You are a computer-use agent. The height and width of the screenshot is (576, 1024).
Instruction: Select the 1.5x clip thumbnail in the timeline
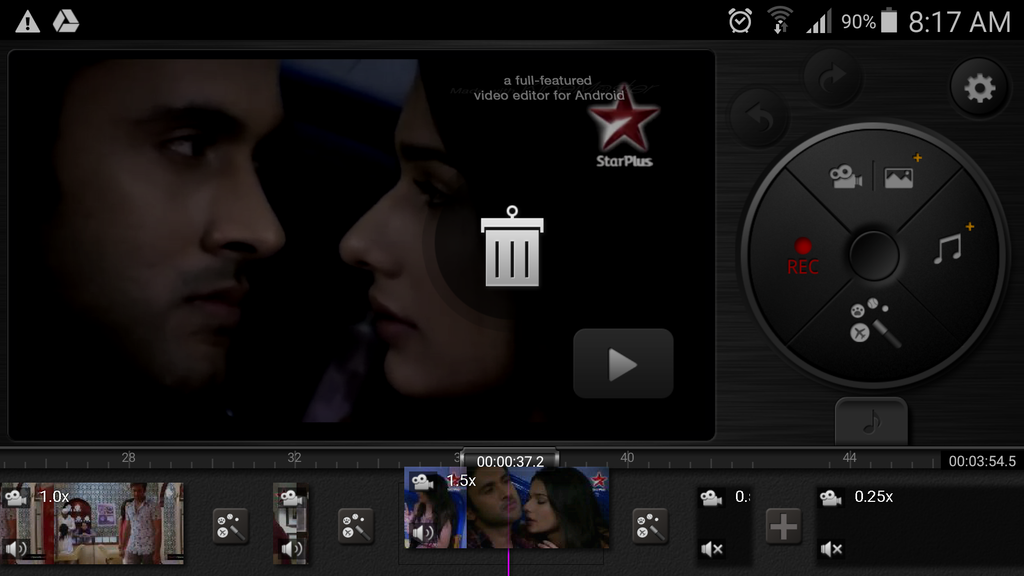pyautogui.click(x=507, y=508)
